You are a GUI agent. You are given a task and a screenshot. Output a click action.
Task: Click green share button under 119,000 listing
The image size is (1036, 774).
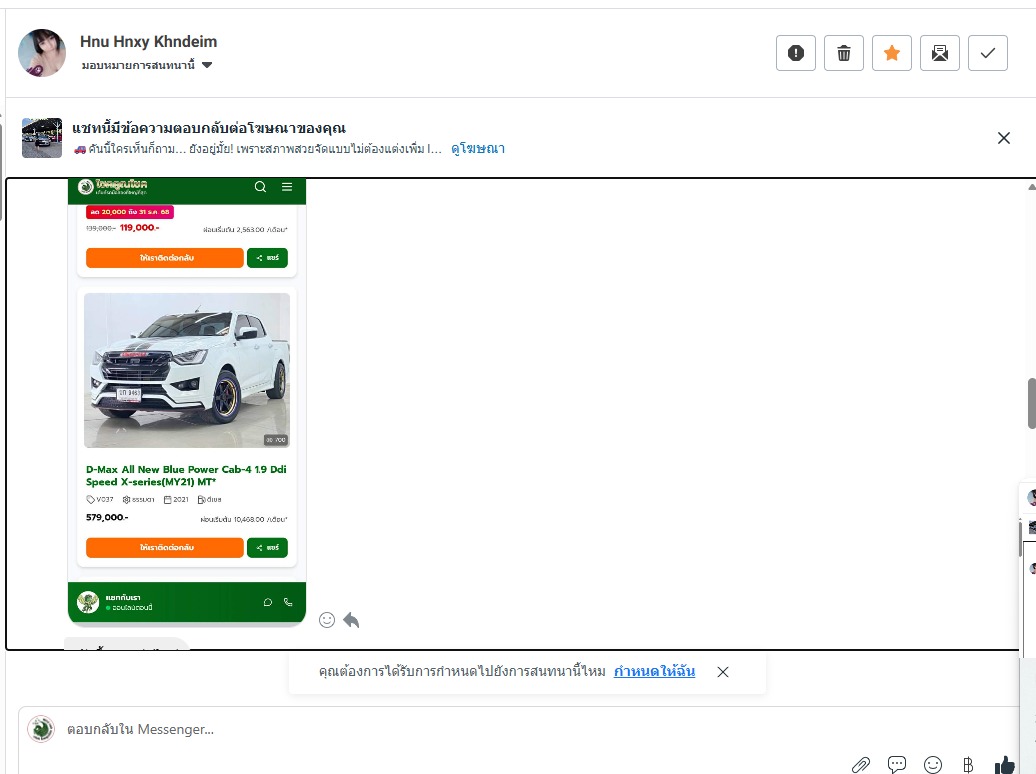pos(268,258)
